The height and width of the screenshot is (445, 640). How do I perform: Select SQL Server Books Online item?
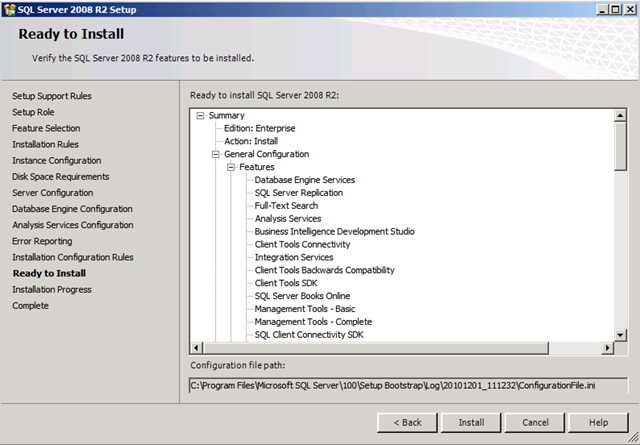coord(302,296)
